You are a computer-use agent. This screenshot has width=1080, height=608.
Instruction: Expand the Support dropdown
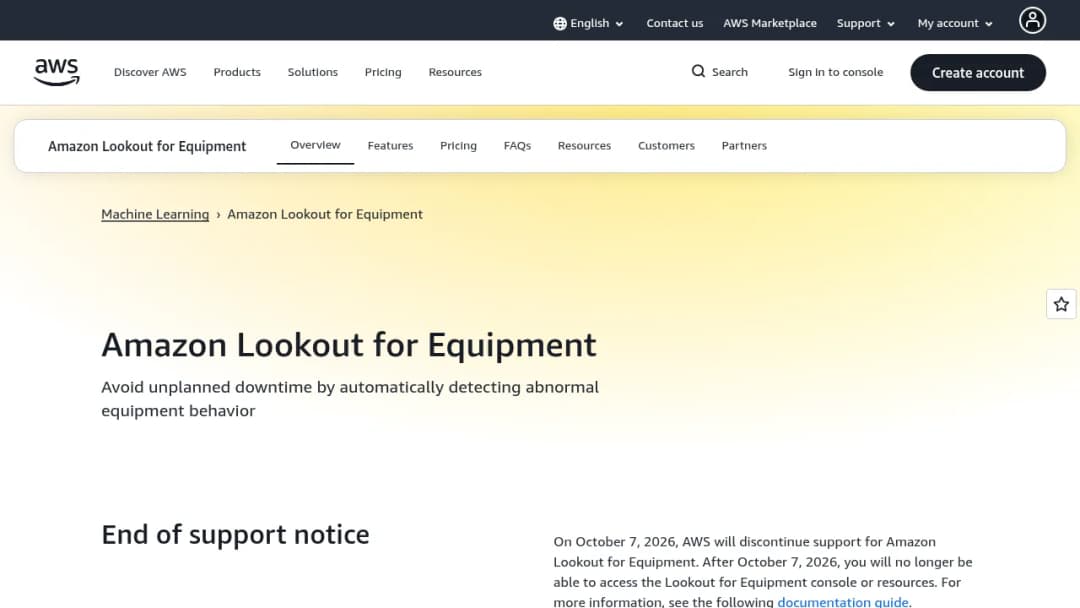point(865,23)
